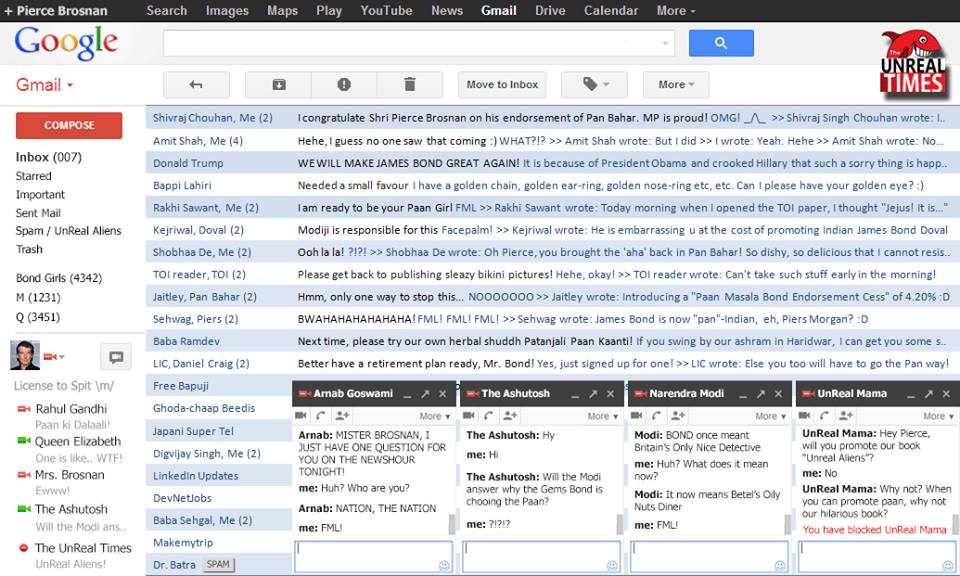
Task: Open More options in The Ashutosh chat
Action: pyautogui.click(x=603, y=416)
